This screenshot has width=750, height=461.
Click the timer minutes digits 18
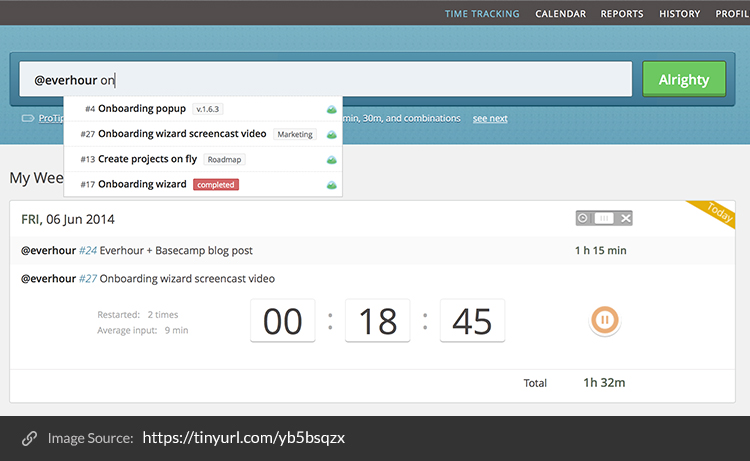click(x=377, y=321)
